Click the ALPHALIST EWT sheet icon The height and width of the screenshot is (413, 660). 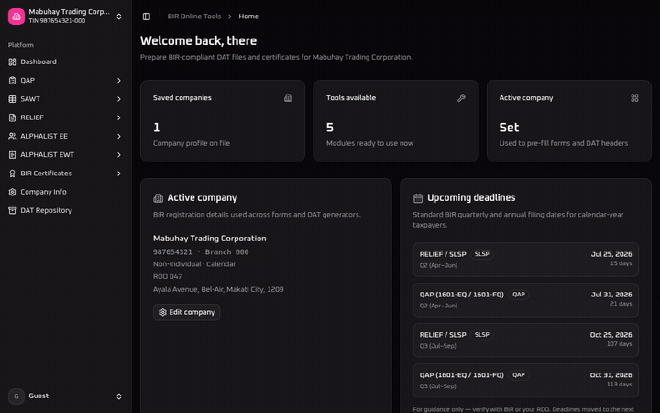[x=12, y=155]
